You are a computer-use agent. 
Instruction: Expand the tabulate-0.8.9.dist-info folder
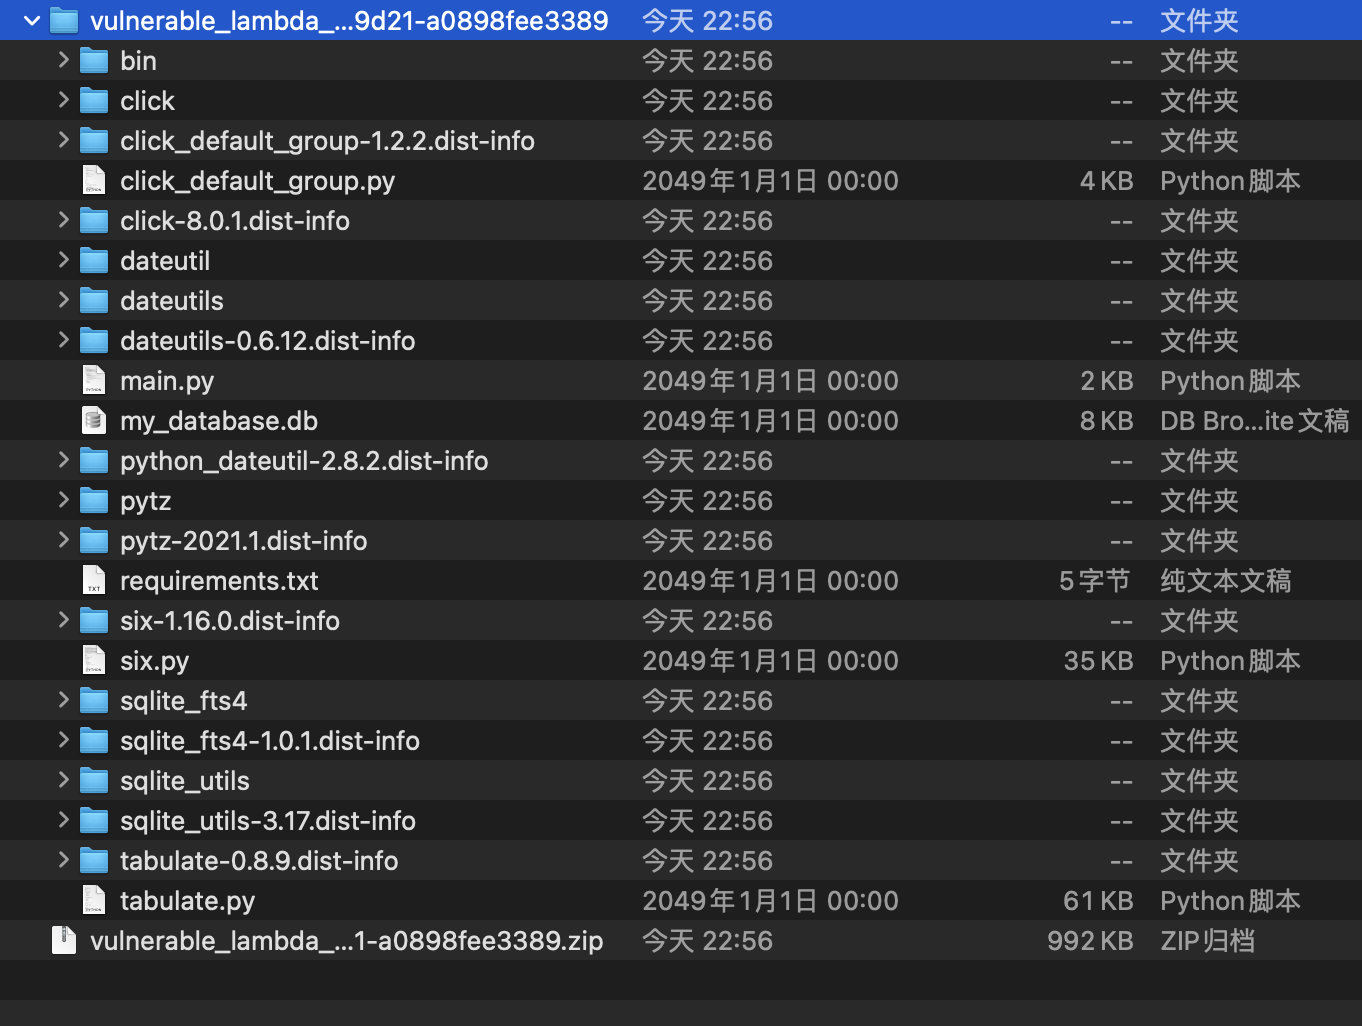tap(63, 860)
